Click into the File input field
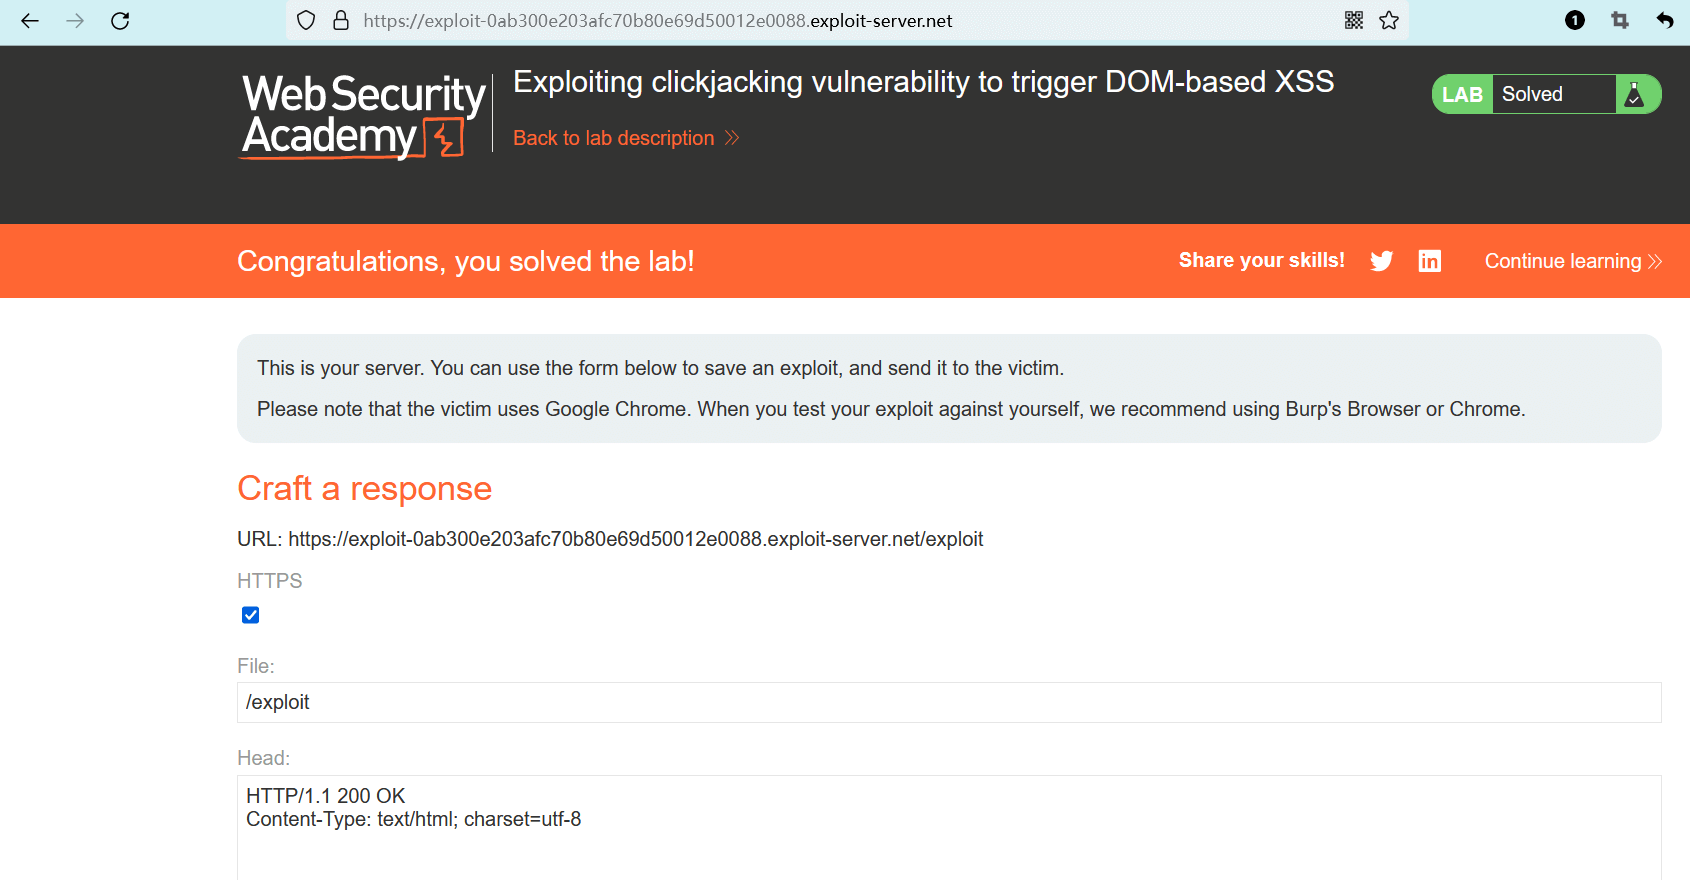1690x880 pixels. point(948,702)
